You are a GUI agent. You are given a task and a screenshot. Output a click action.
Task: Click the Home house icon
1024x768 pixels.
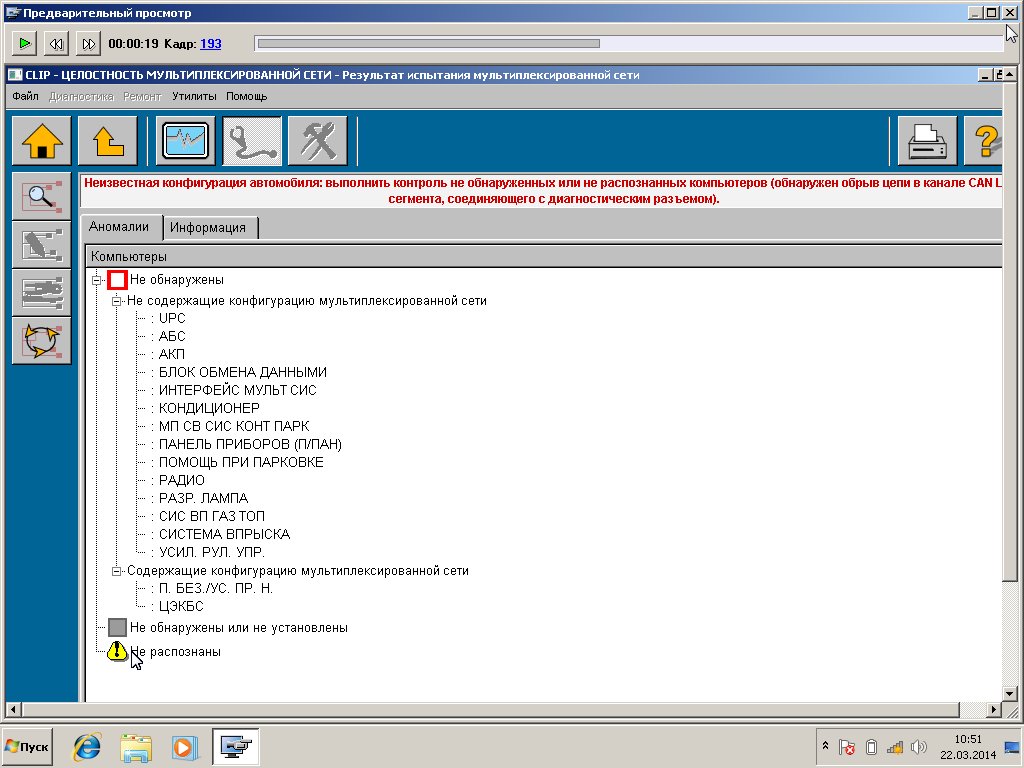(x=42, y=140)
